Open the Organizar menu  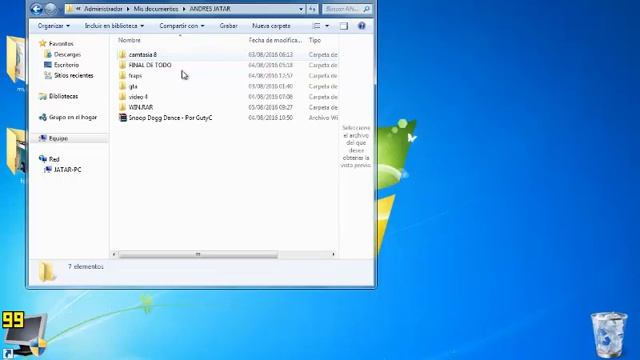[53, 26]
